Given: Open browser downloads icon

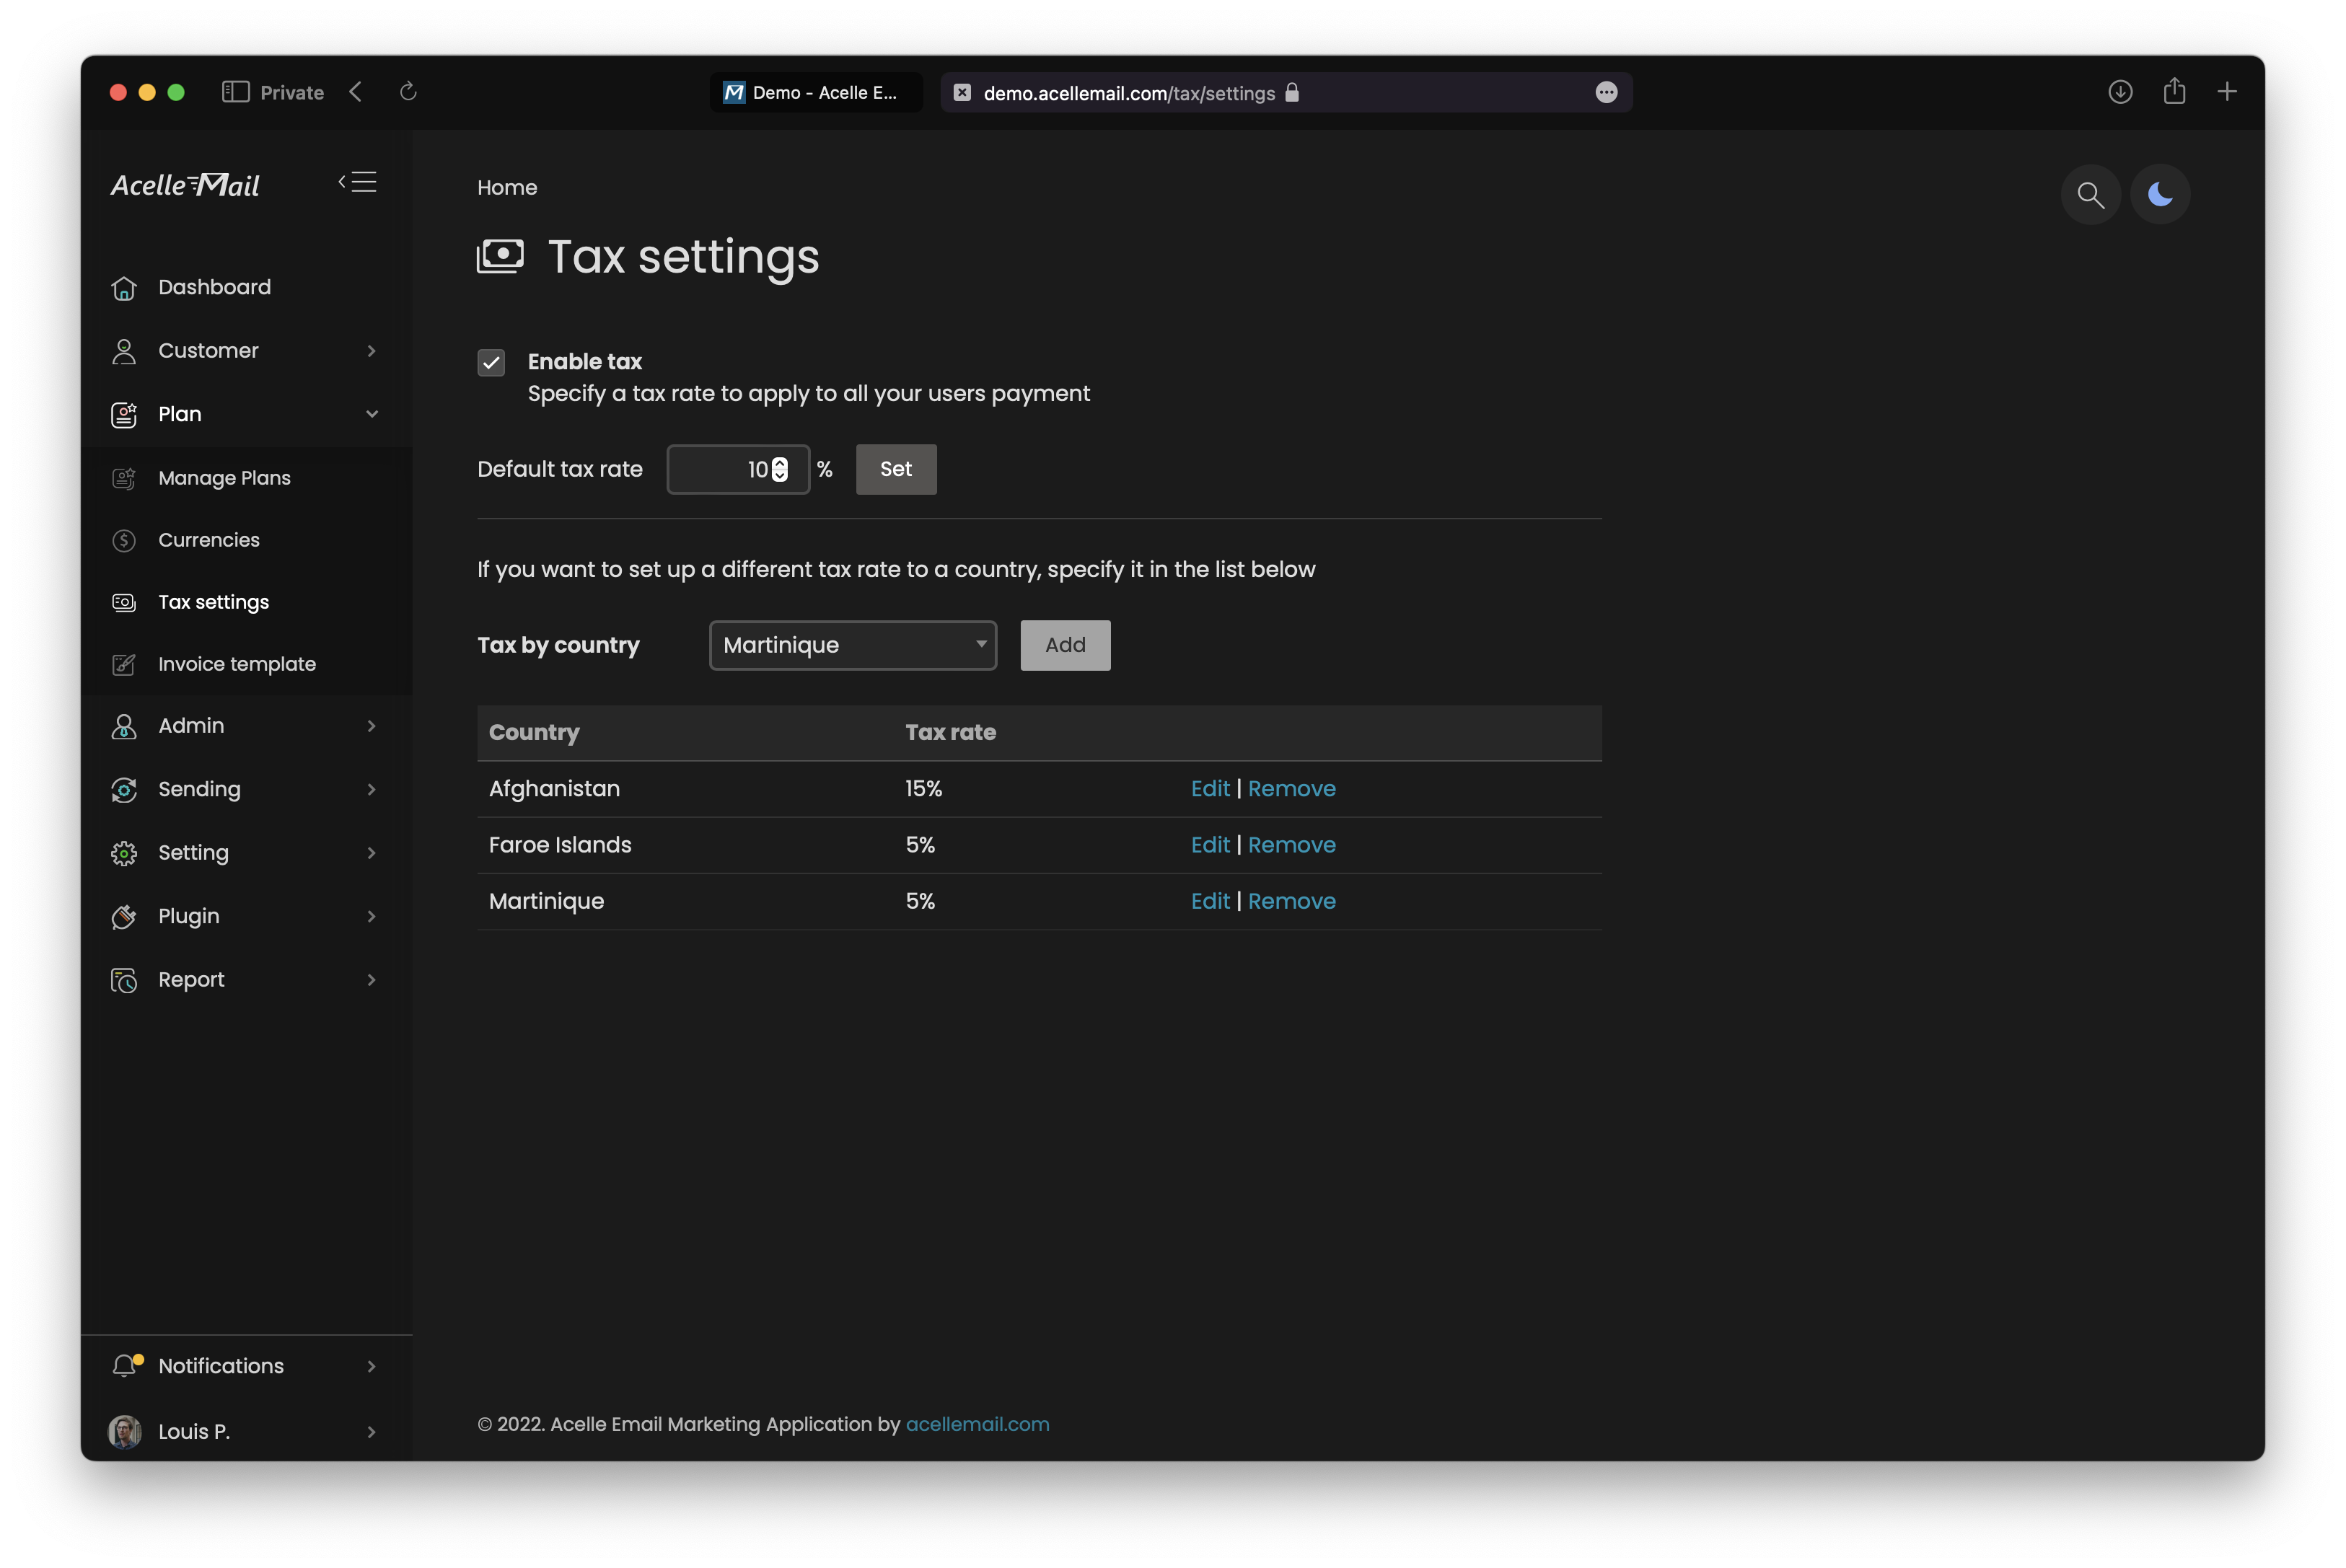Looking at the screenshot, I should click(2120, 92).
